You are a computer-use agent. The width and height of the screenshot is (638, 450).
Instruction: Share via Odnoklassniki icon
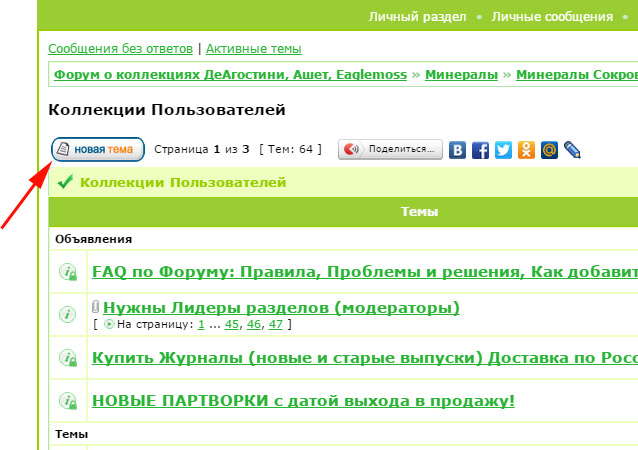(526, 150)
